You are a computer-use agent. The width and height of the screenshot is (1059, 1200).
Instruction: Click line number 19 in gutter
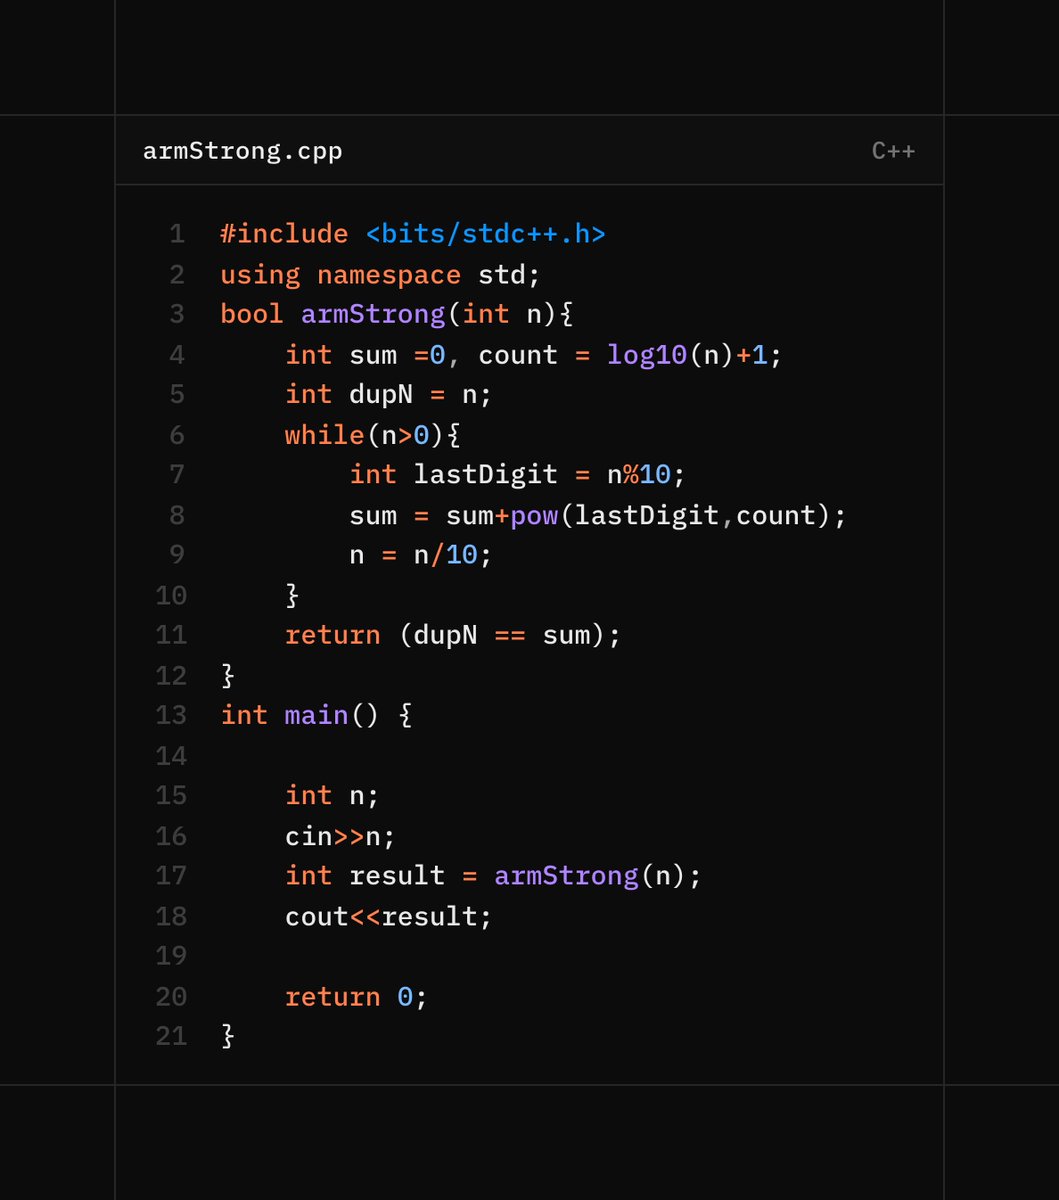171,956
